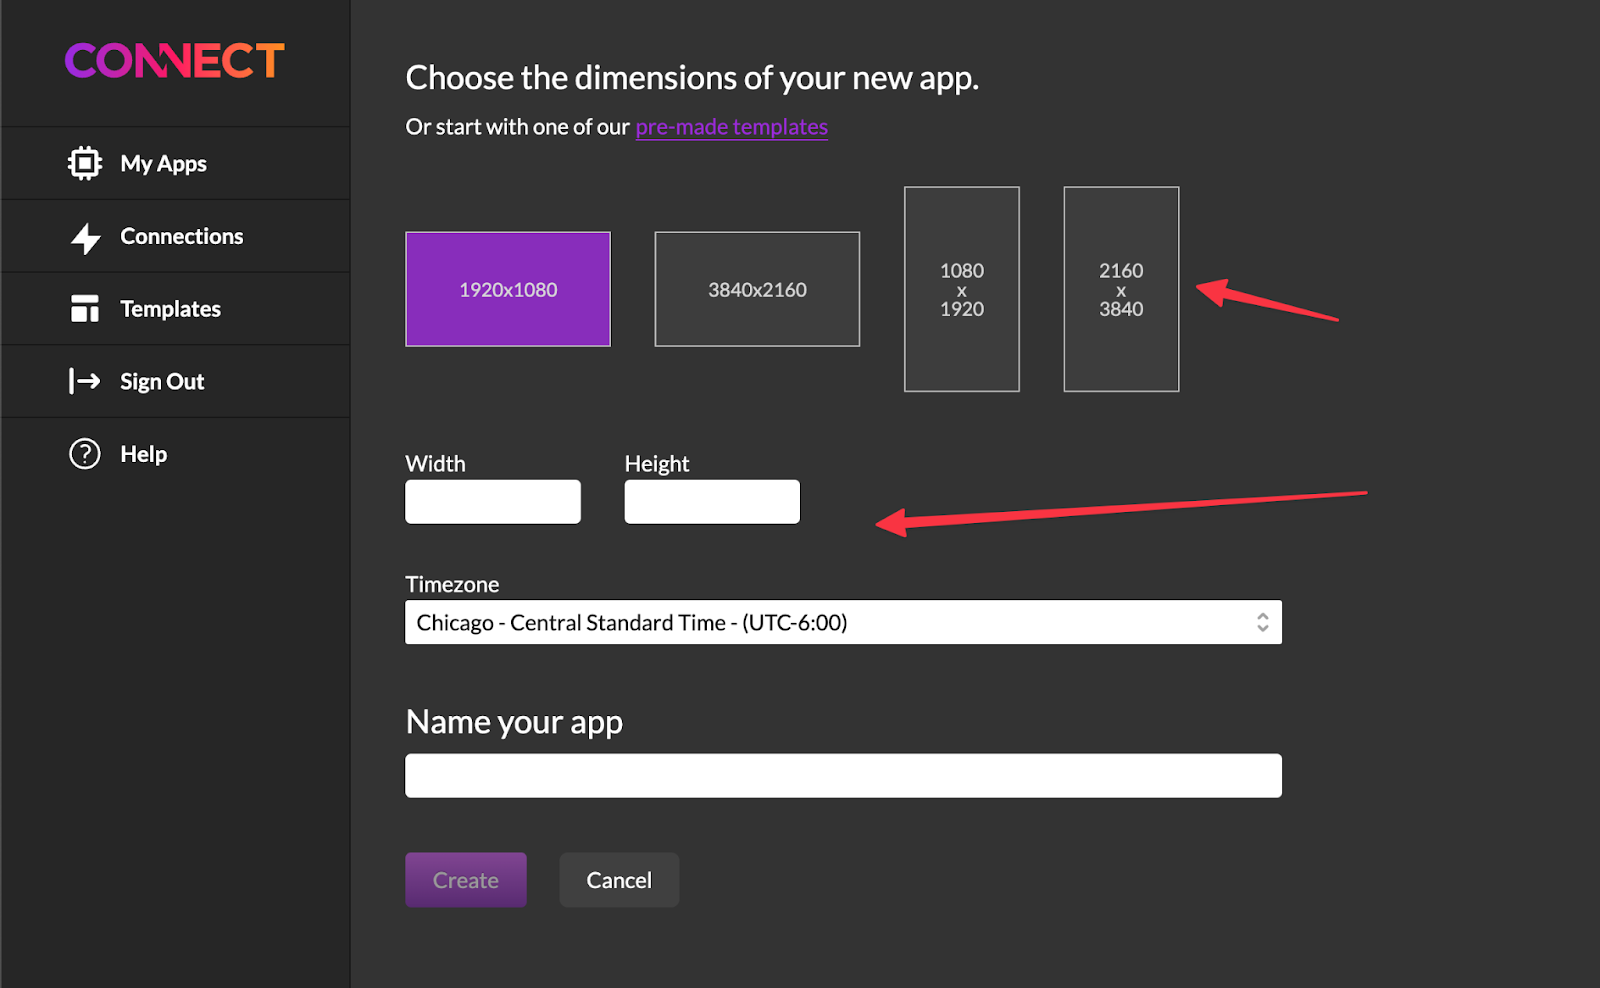
Task: Open My Apps from the sidebar menu
Action: point(163,163)
